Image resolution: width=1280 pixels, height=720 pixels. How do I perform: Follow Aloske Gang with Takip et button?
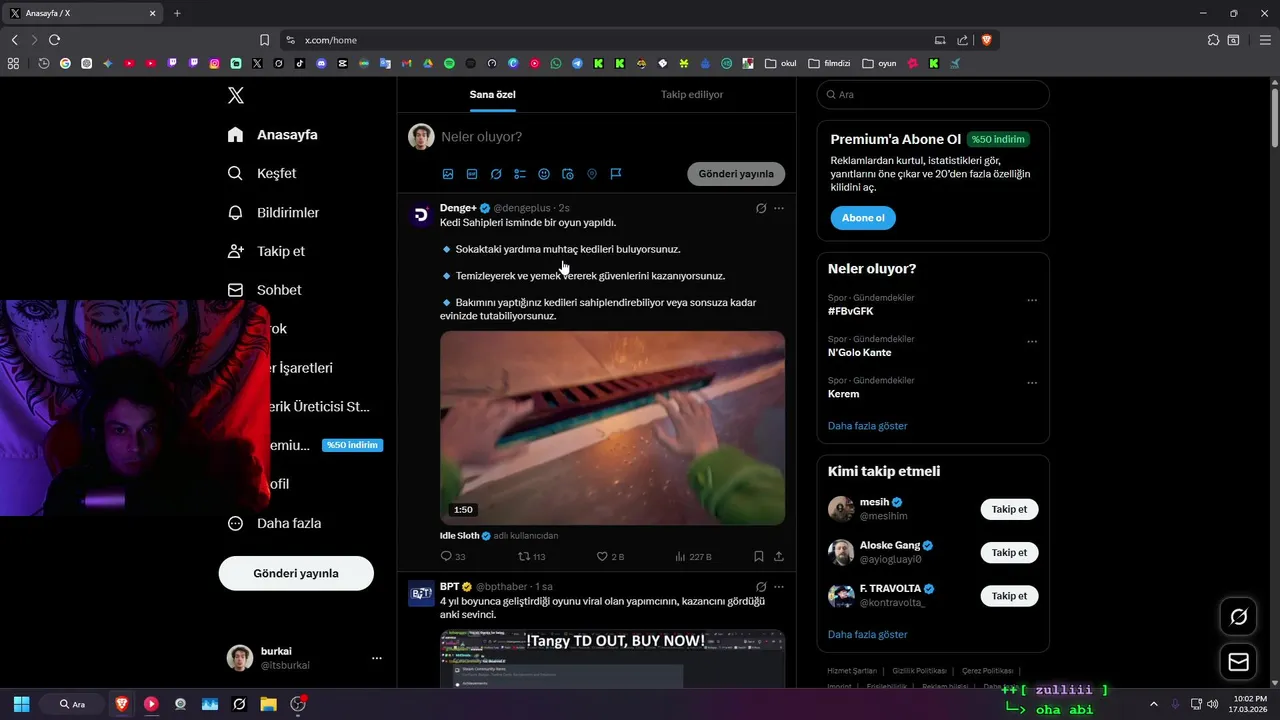tap(1009, 553)
